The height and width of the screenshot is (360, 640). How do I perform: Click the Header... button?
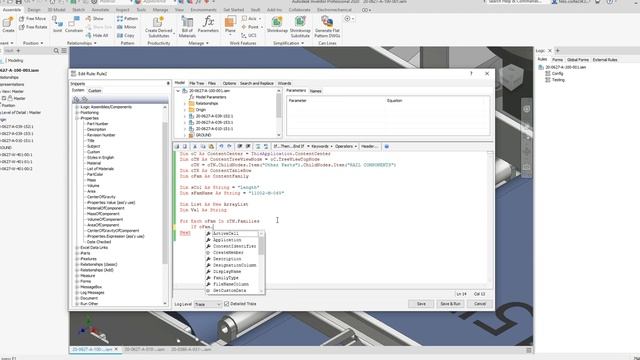[x=369, y=146]
